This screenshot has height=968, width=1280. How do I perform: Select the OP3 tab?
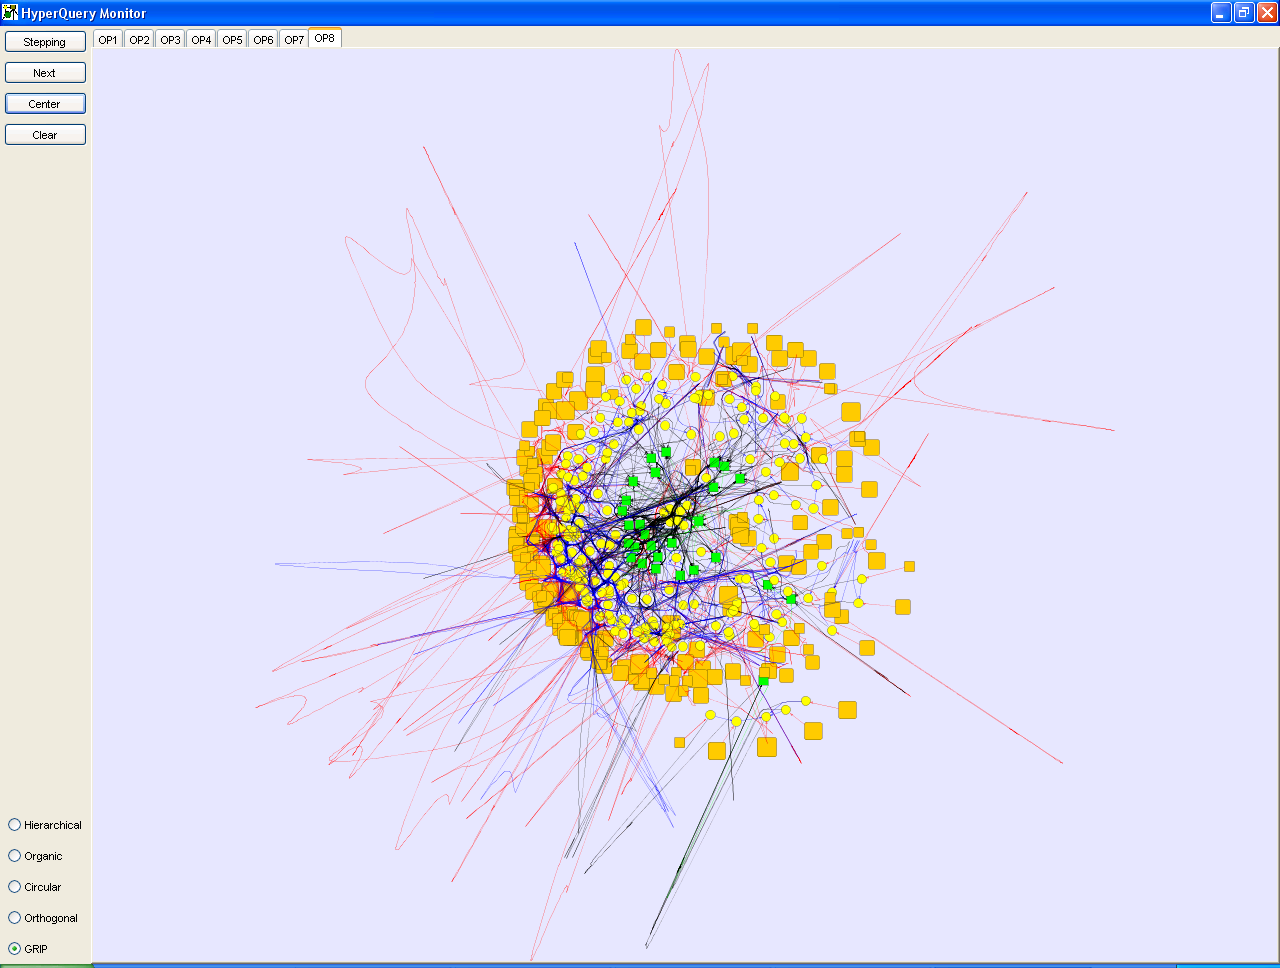point(170,40)
